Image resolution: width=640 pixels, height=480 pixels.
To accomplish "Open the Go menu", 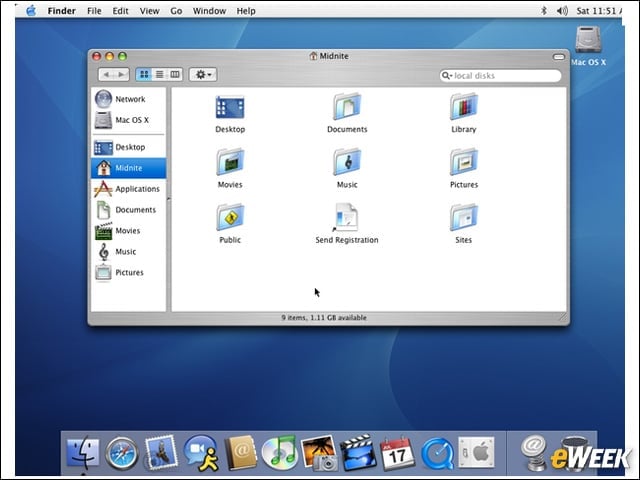I will point(176,11).
